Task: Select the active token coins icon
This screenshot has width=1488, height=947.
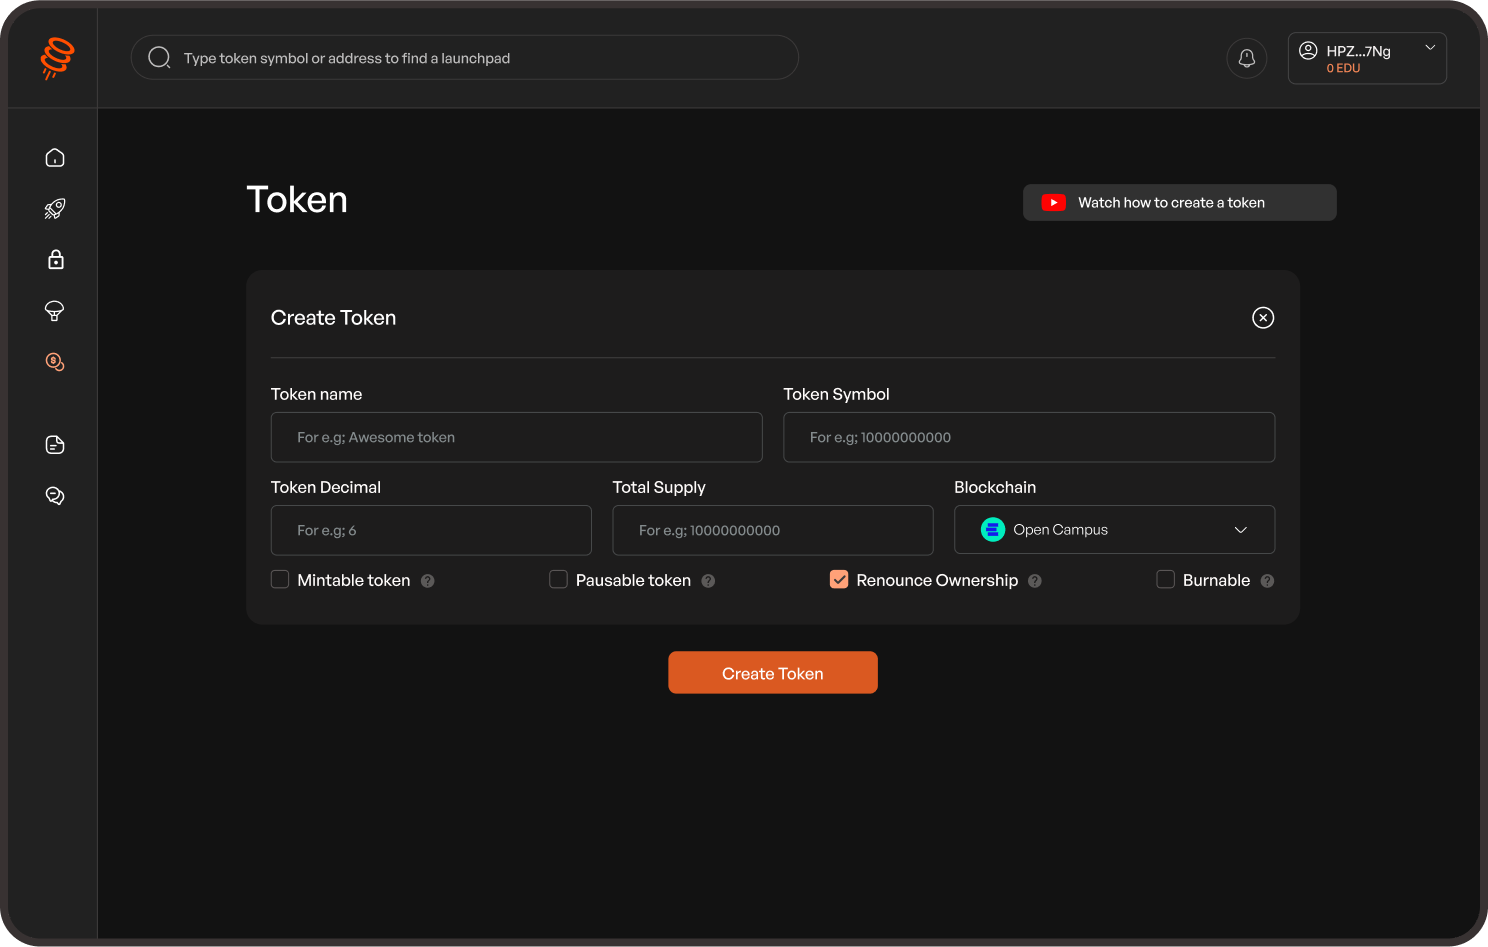Action: tap(54, 362)
